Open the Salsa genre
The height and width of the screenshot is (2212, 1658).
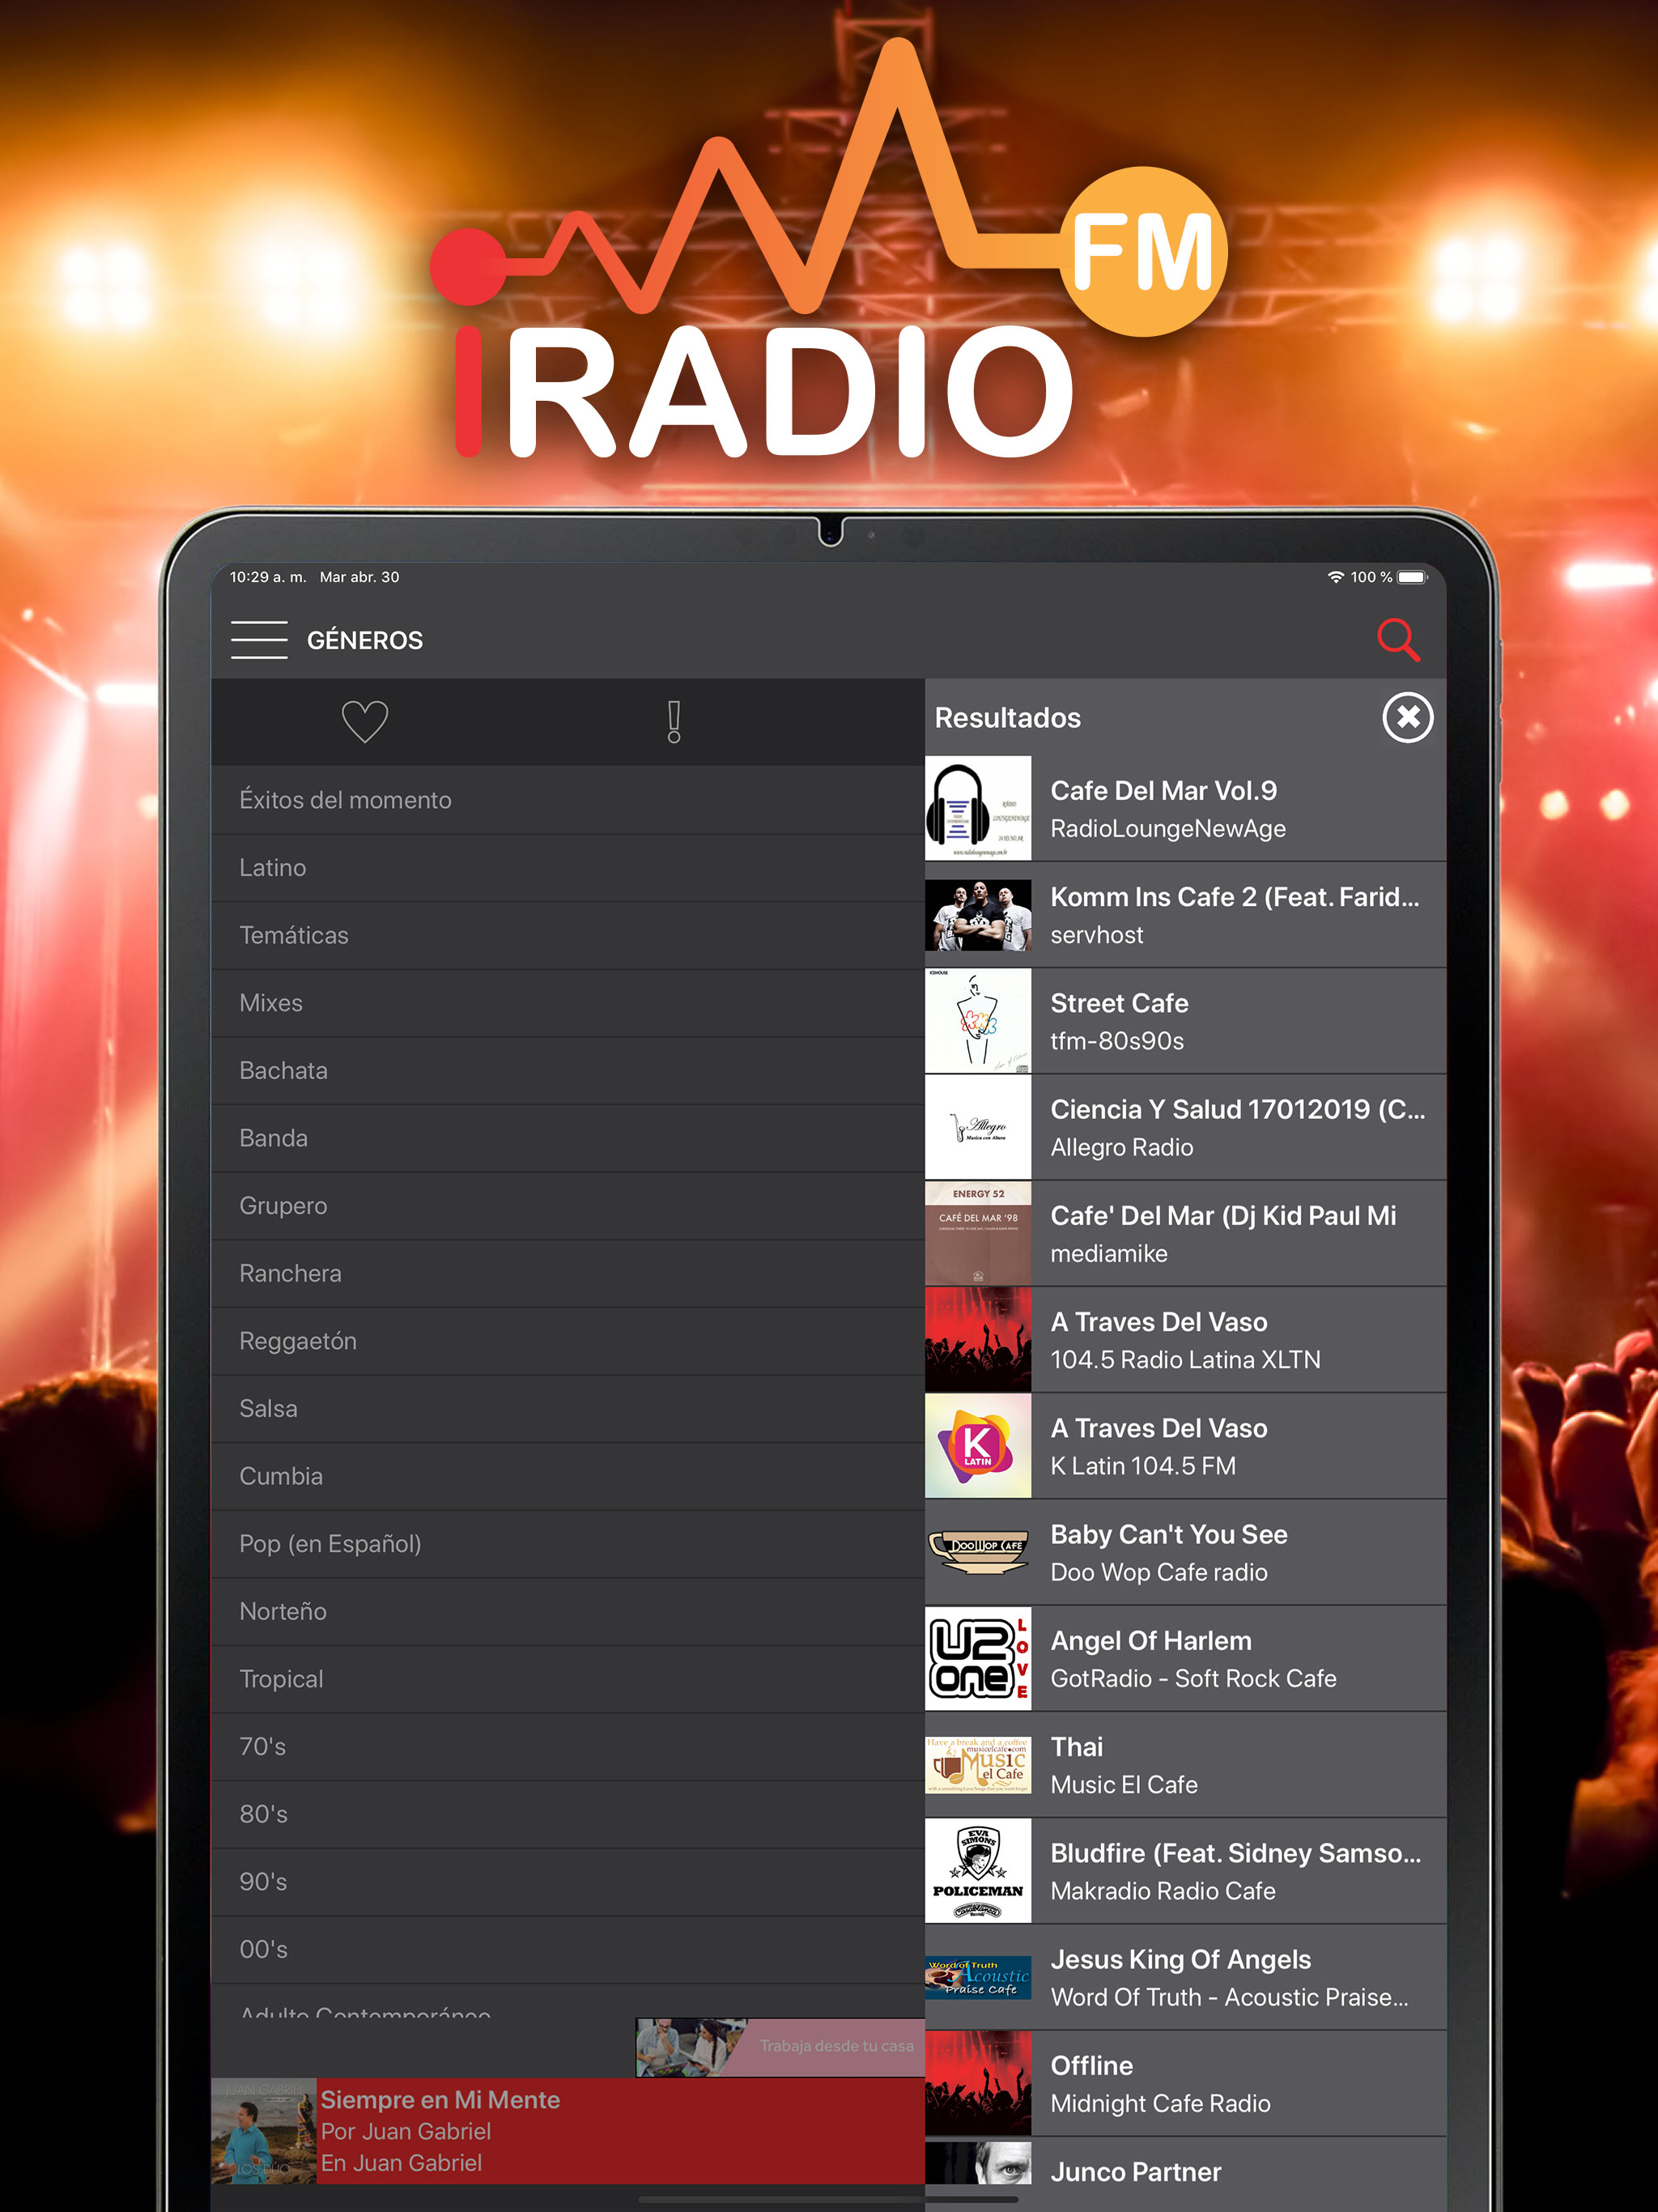(x=568, y=1409)
